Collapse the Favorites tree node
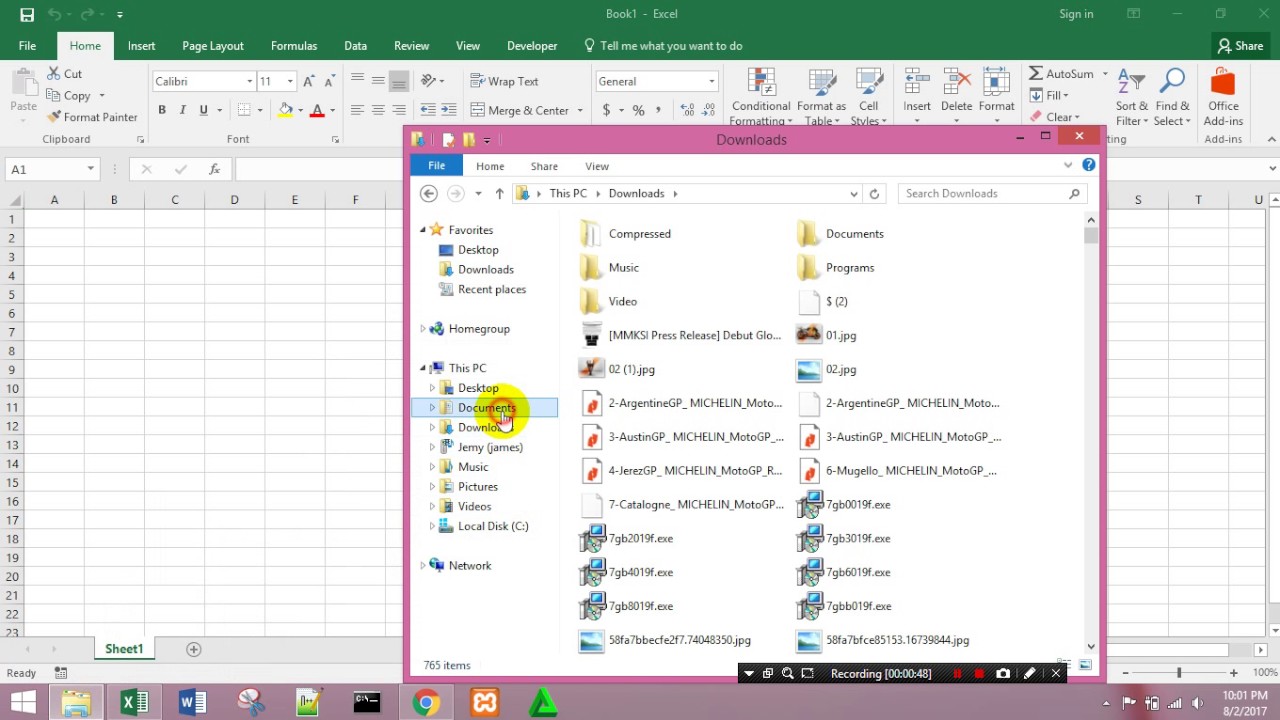The width and height of the screenshot is (1280, 720). [x=423, y=230]
